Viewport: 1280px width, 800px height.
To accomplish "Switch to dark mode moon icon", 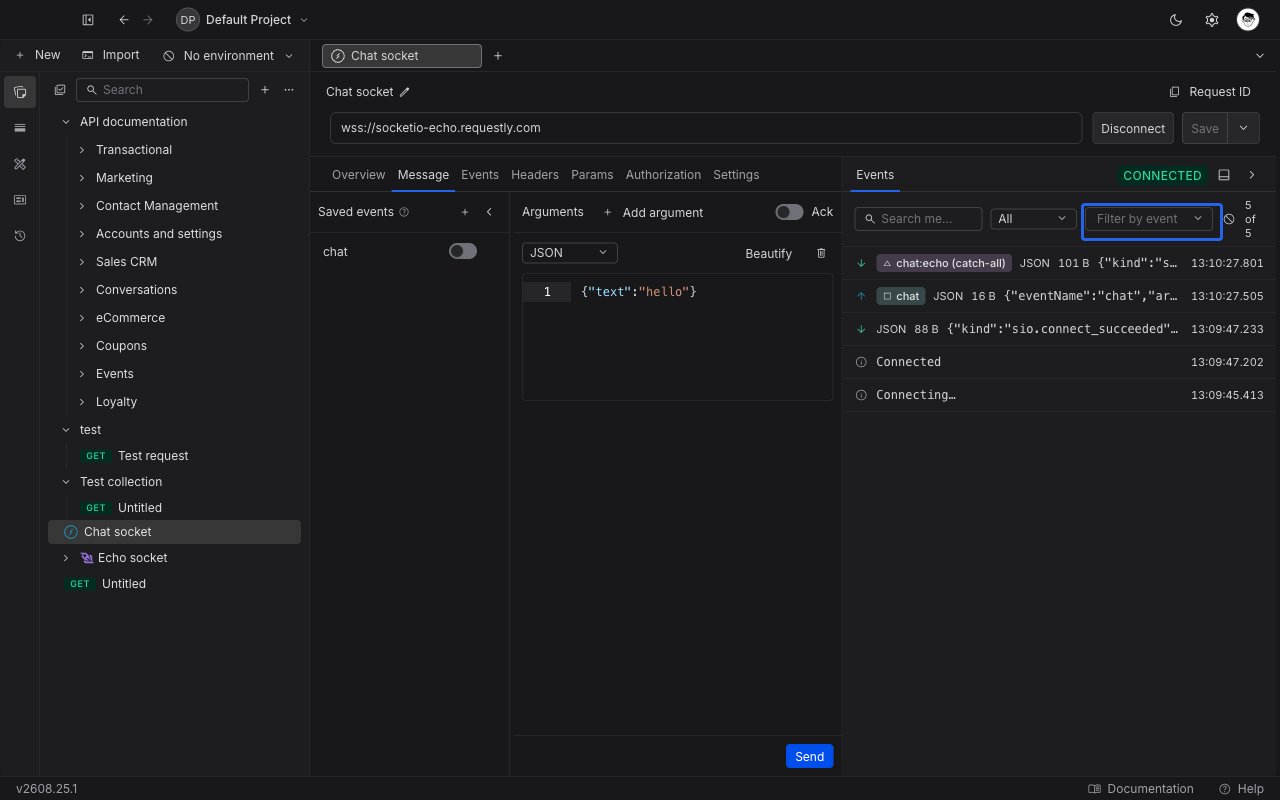I will [1176, 20].
